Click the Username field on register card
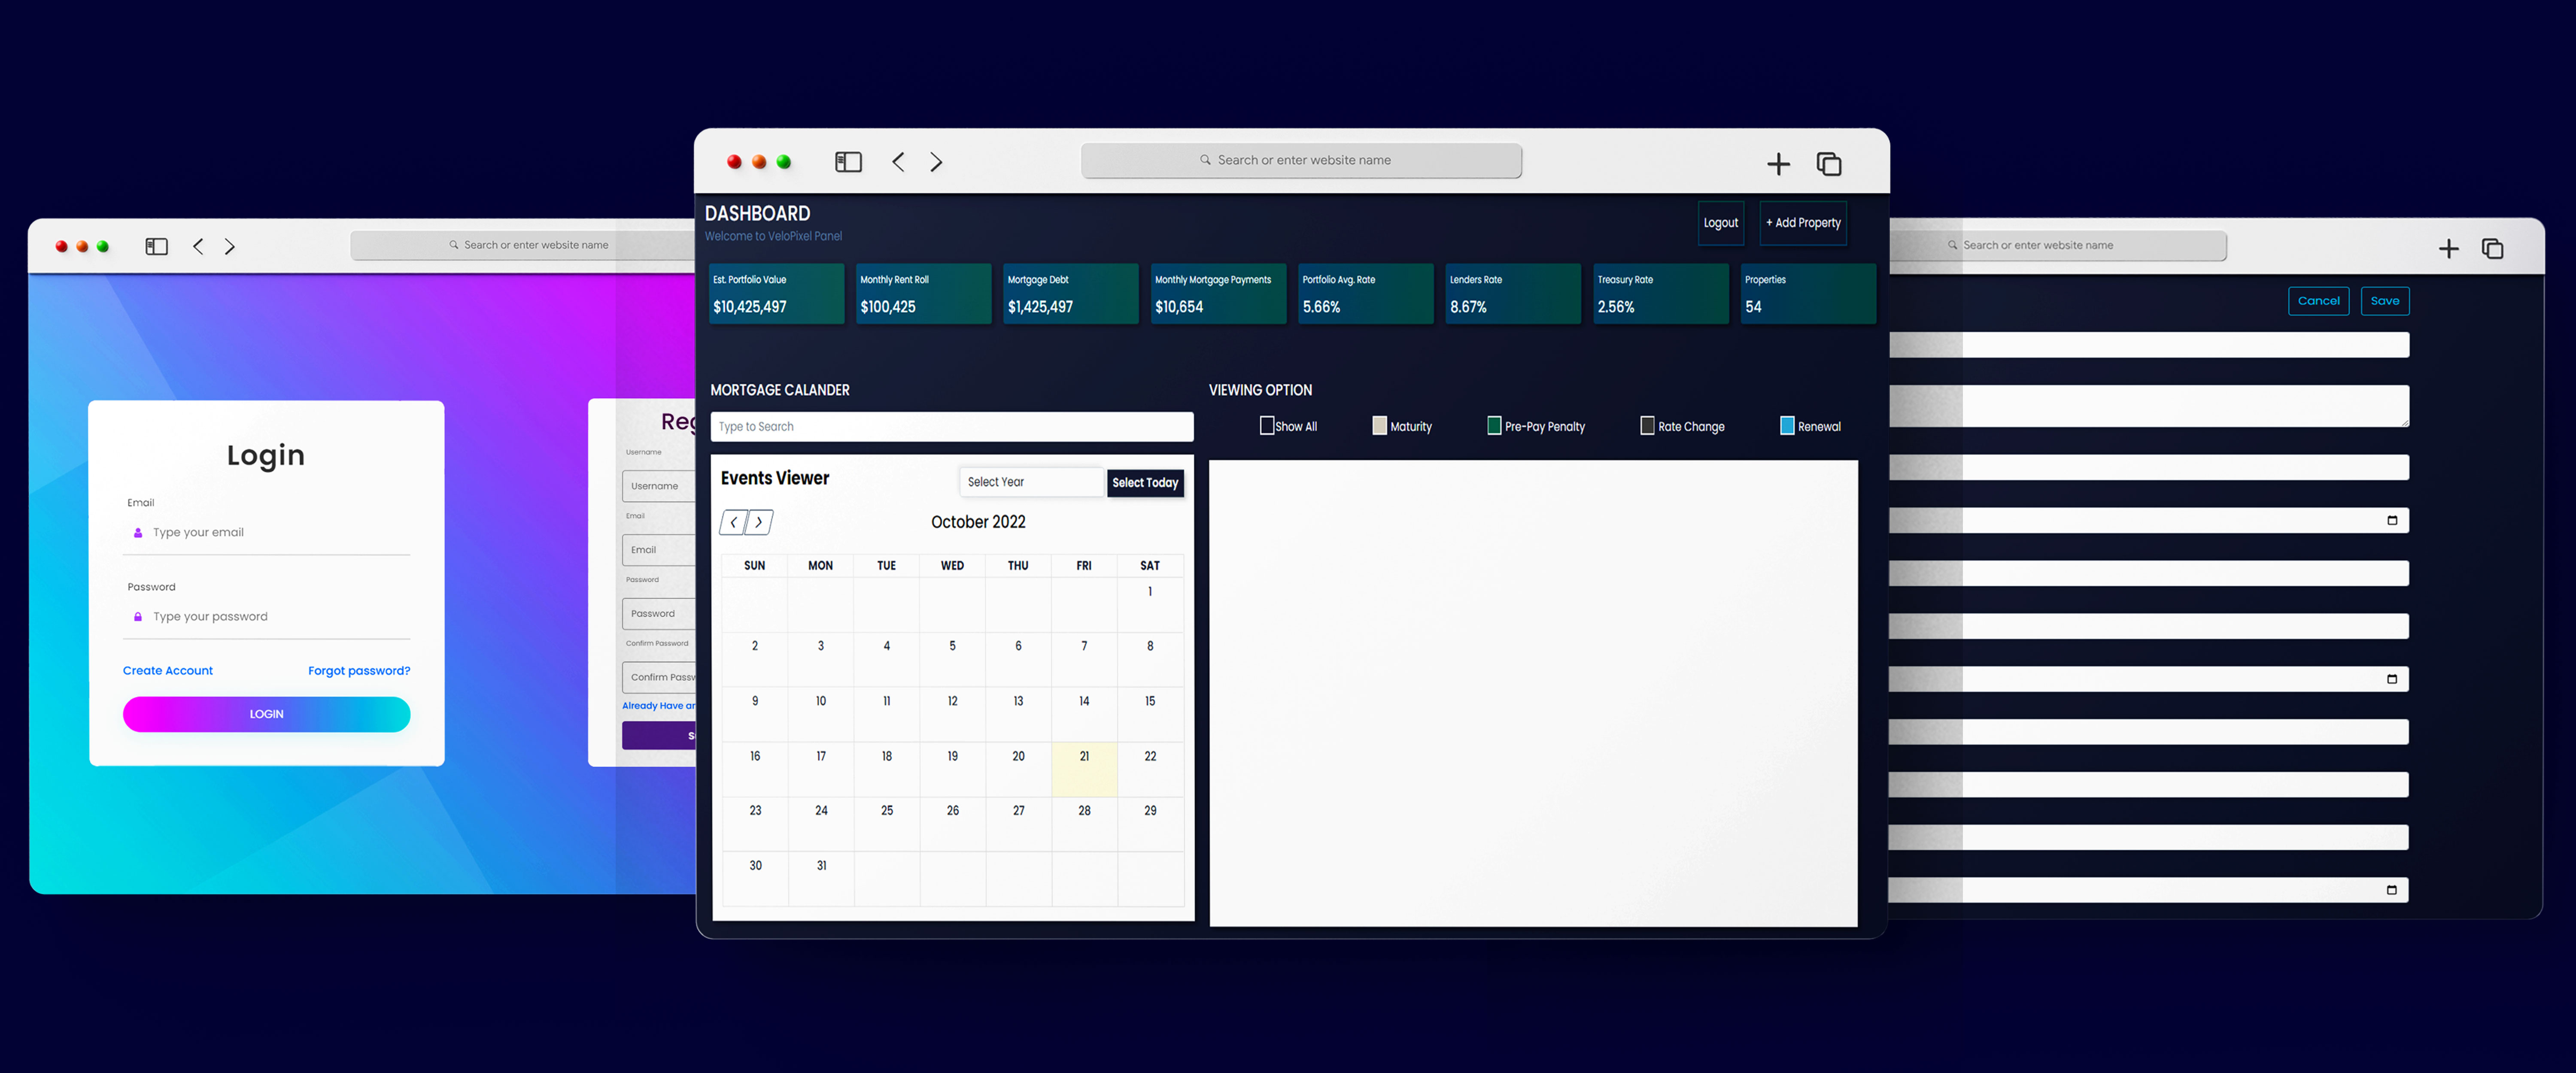Image resolution: width=2576 pixels, height=1073 pixels. (659, 486)
